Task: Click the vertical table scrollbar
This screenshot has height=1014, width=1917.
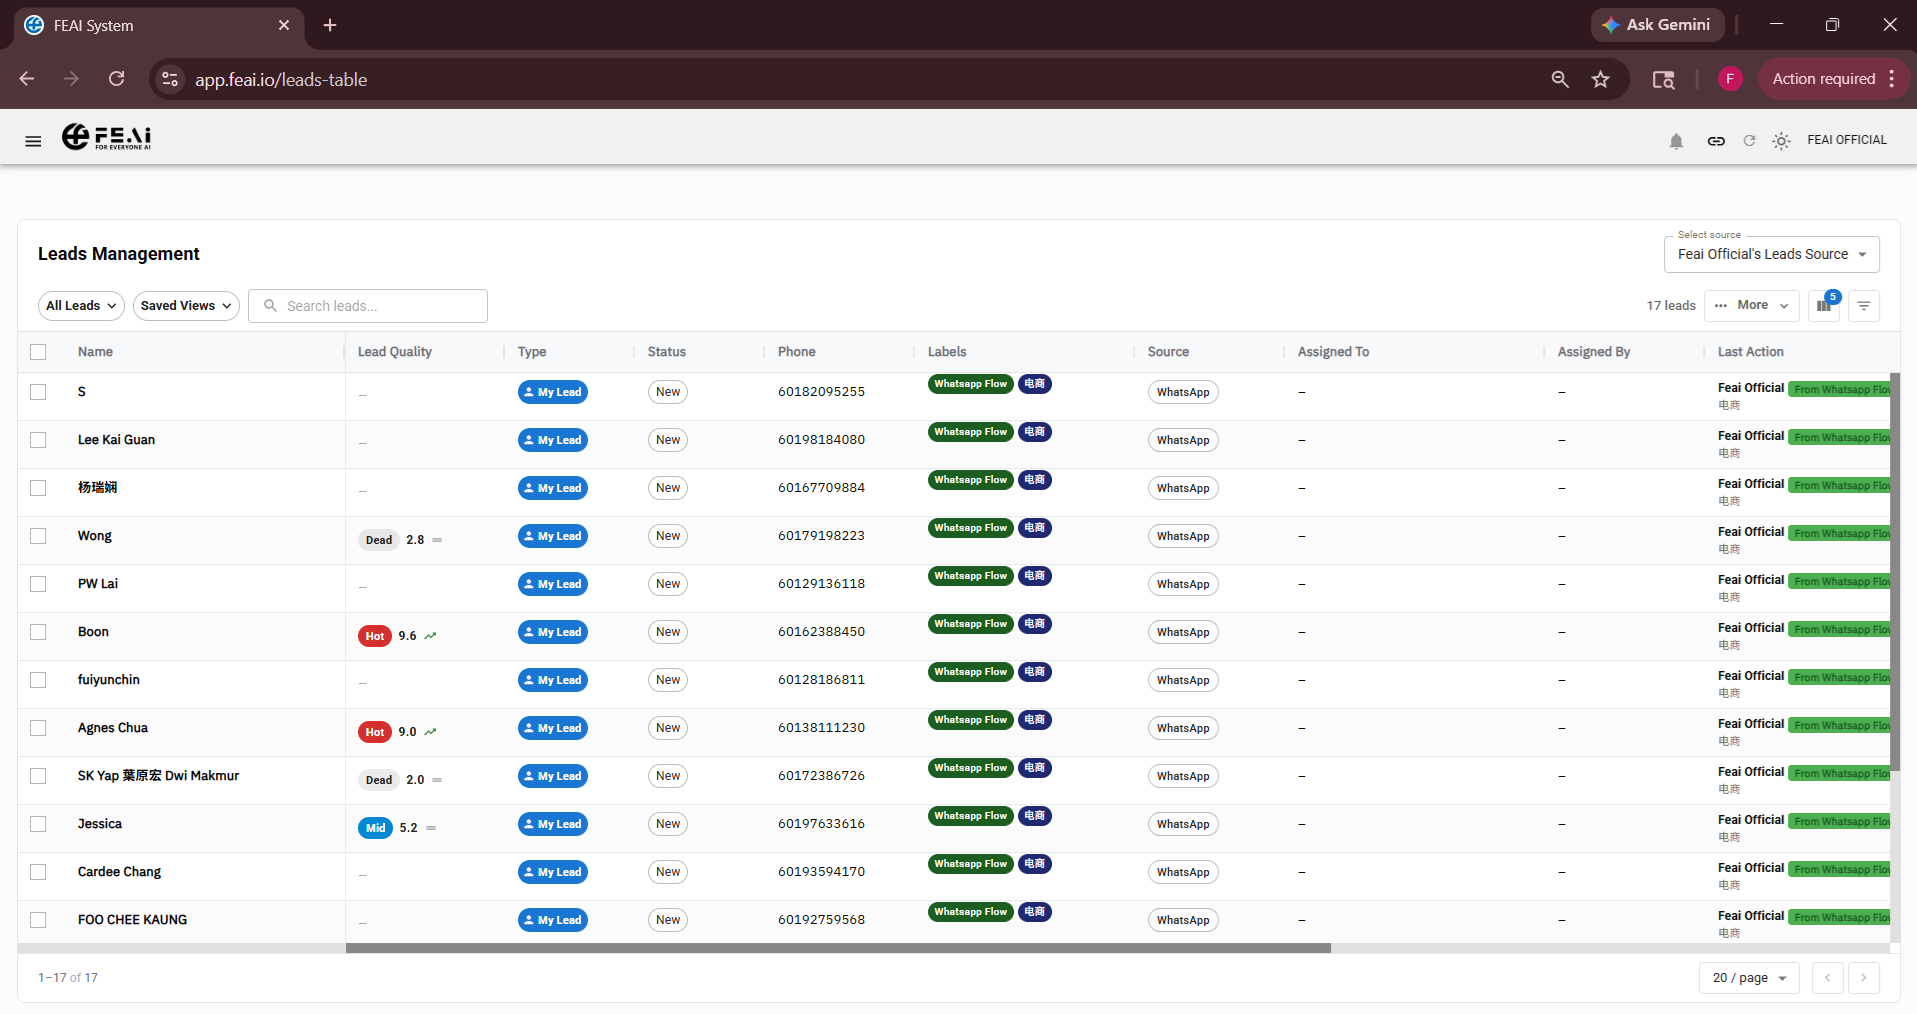Action: (x=1895, y=572)
